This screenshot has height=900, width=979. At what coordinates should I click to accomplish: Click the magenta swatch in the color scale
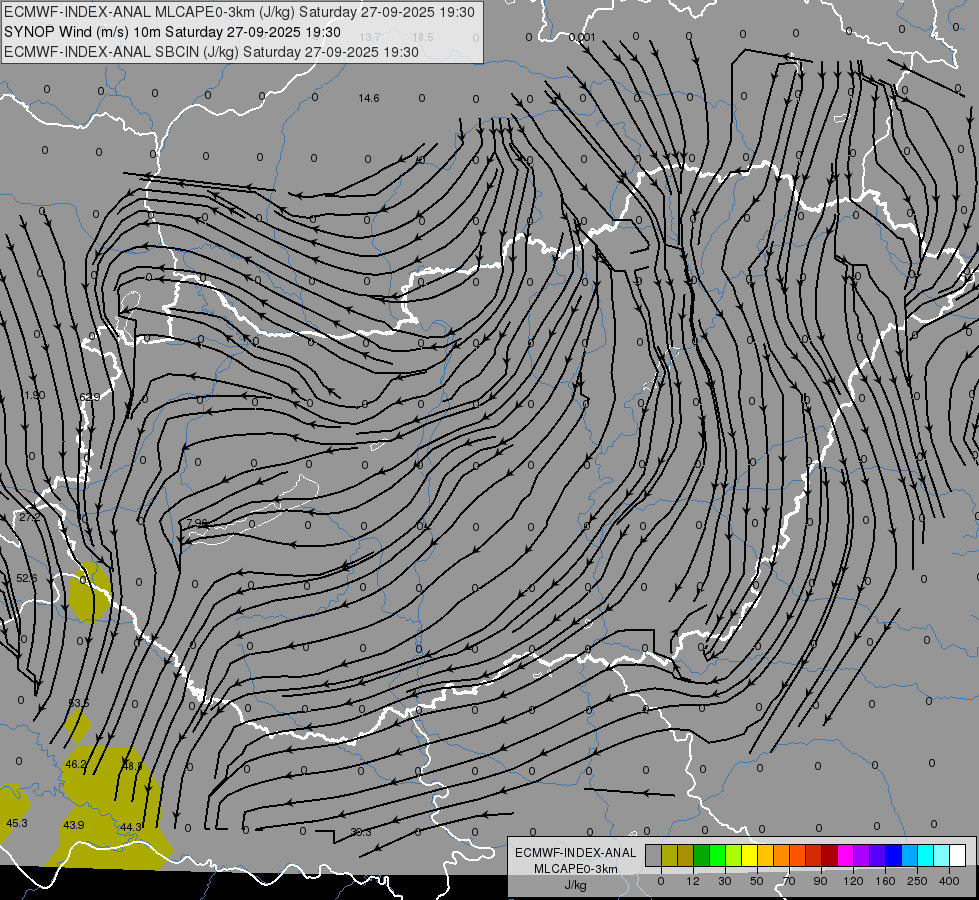point(845,855)
